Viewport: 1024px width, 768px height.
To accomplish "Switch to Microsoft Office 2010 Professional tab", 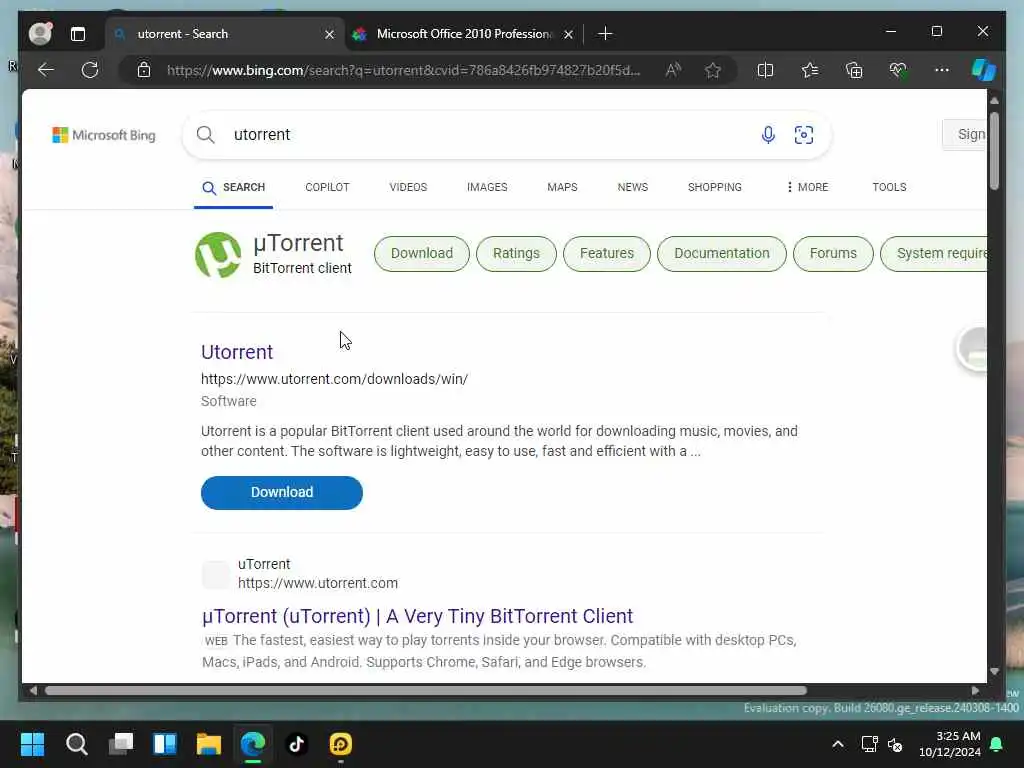I will click(x=463, y=34).
